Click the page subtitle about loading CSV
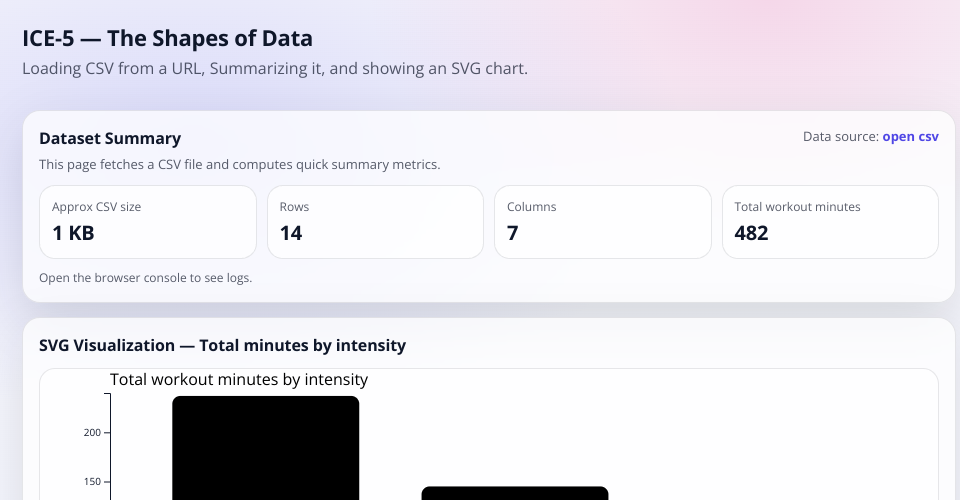The width and height of the screenshot is (960, 500). click(274, 69)
